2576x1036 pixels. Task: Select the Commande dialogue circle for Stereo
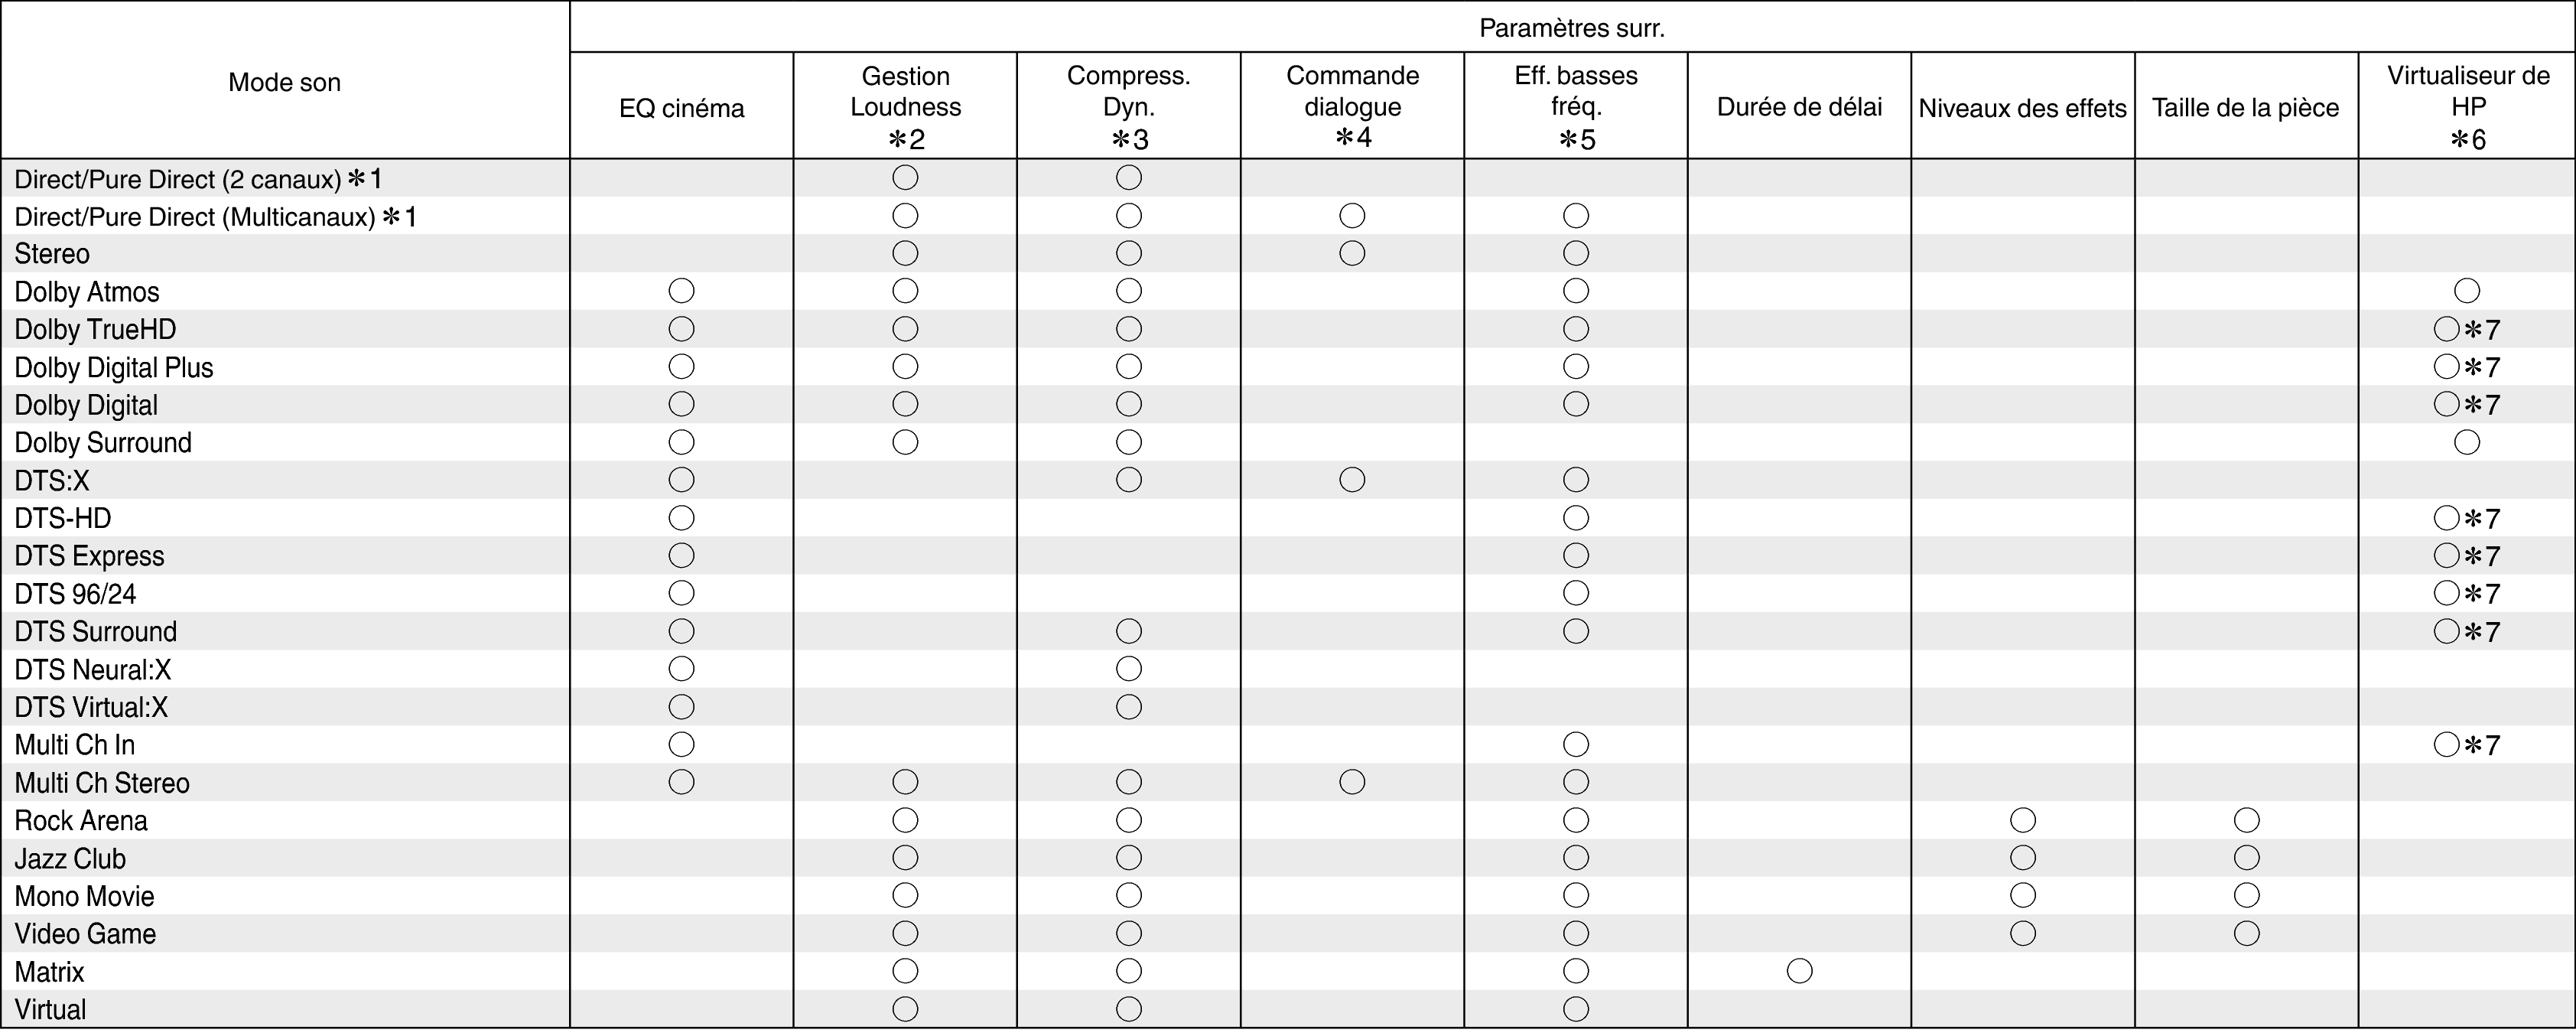pyautogui.click(x=1352, y=253)
